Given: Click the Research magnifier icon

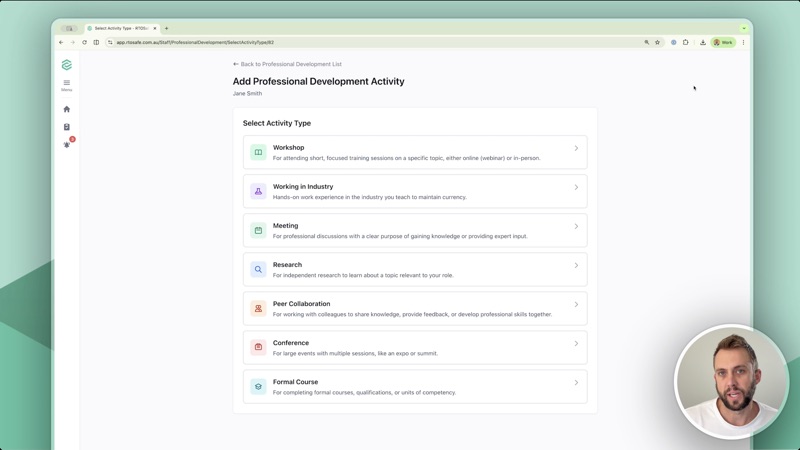Looking at the screenshot, I should (x=258, y=269).
